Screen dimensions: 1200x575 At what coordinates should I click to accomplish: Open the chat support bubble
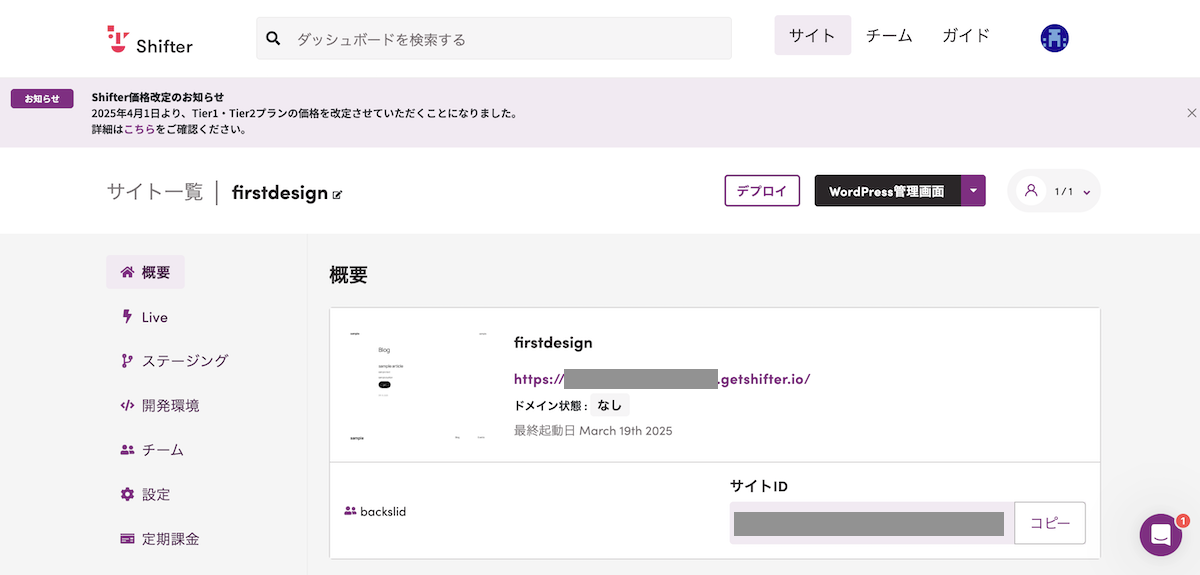click(x=1160, y=535)
